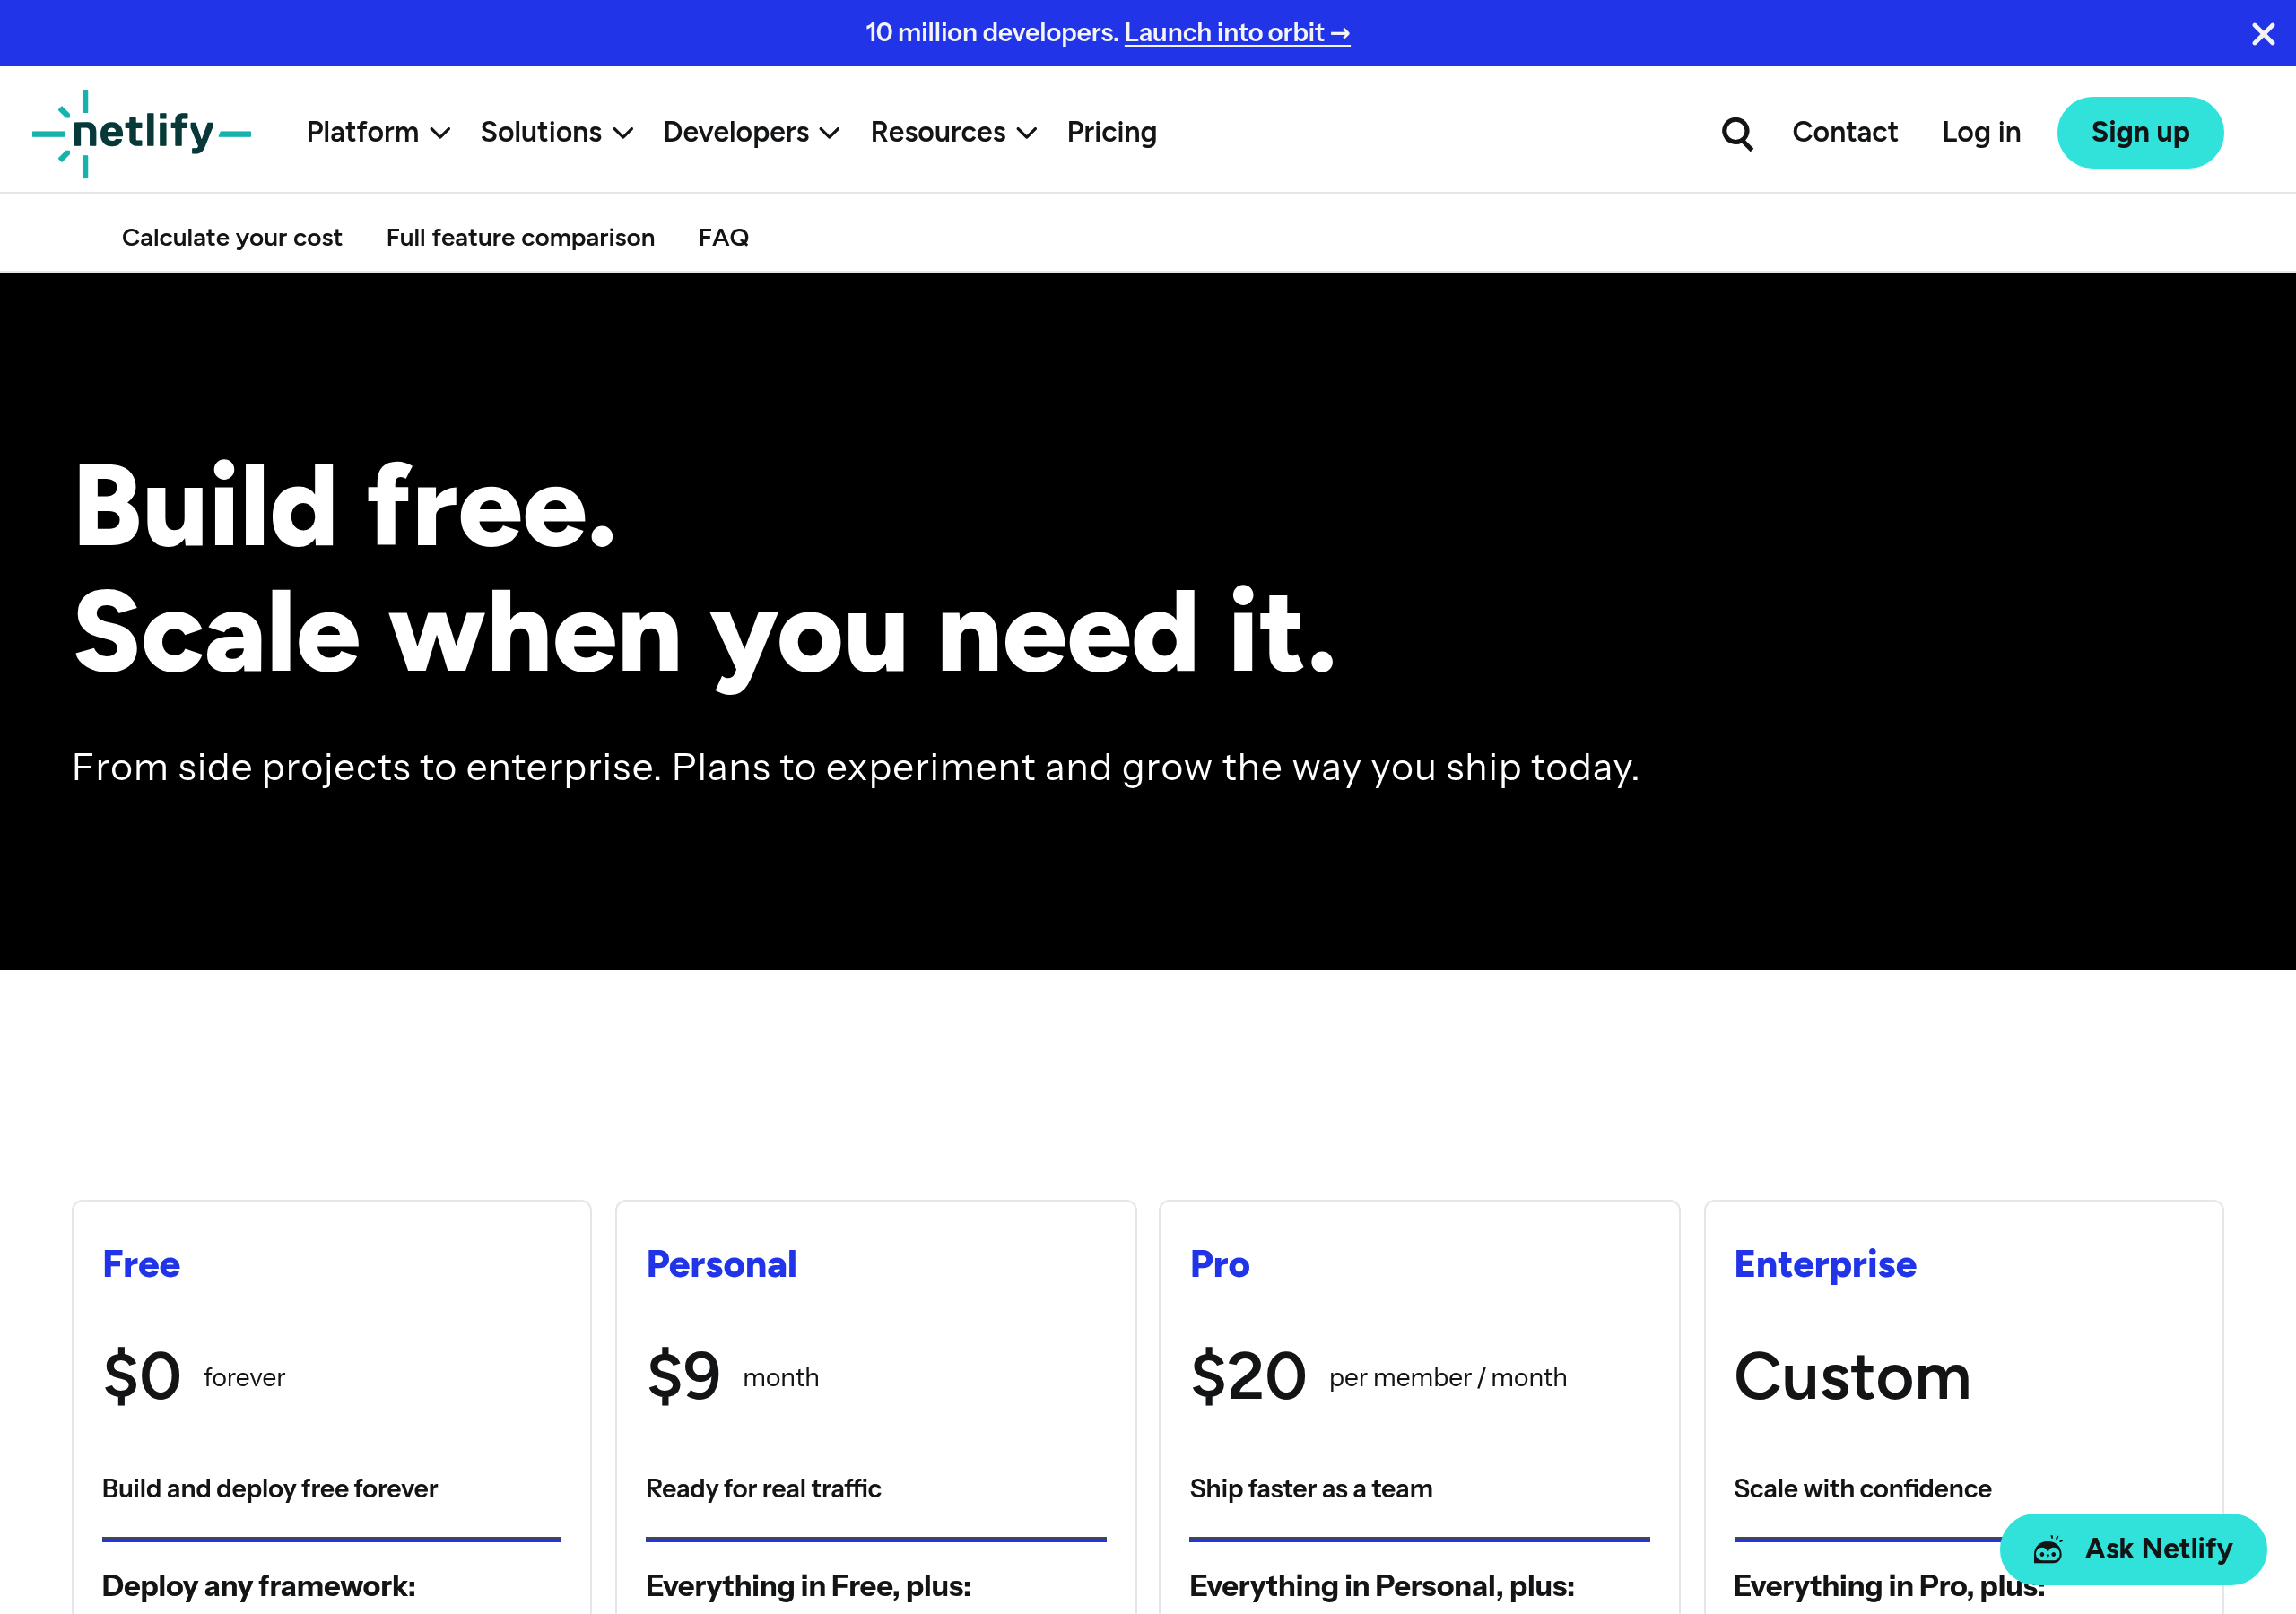
Task: Open the Contact page
Action: coord(1845,132)
